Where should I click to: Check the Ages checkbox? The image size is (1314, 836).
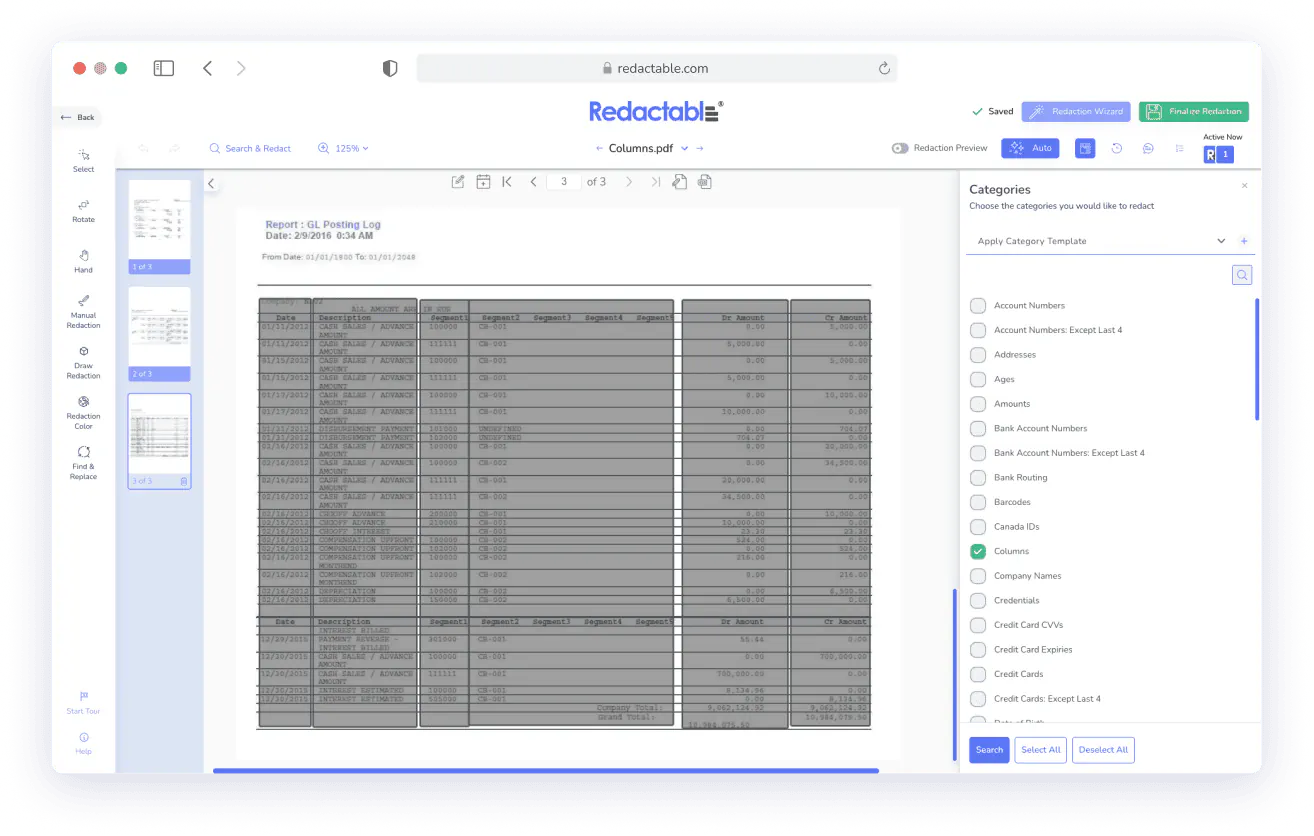(978, 379)
